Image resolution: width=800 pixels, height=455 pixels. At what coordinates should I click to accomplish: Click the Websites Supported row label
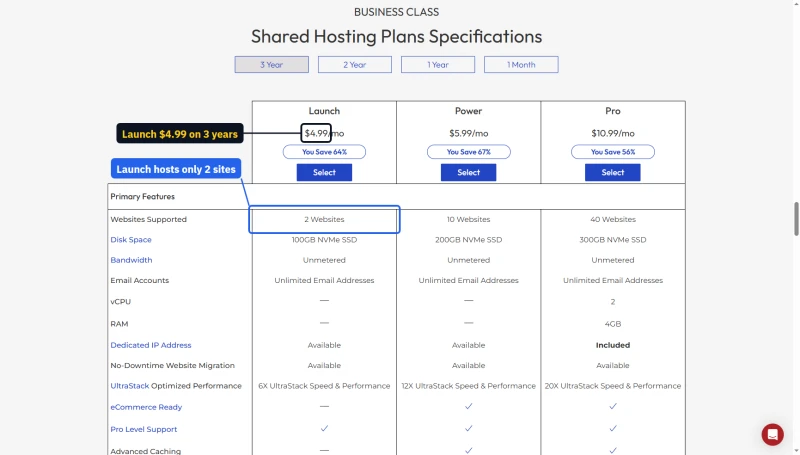(x=148, y=219)
